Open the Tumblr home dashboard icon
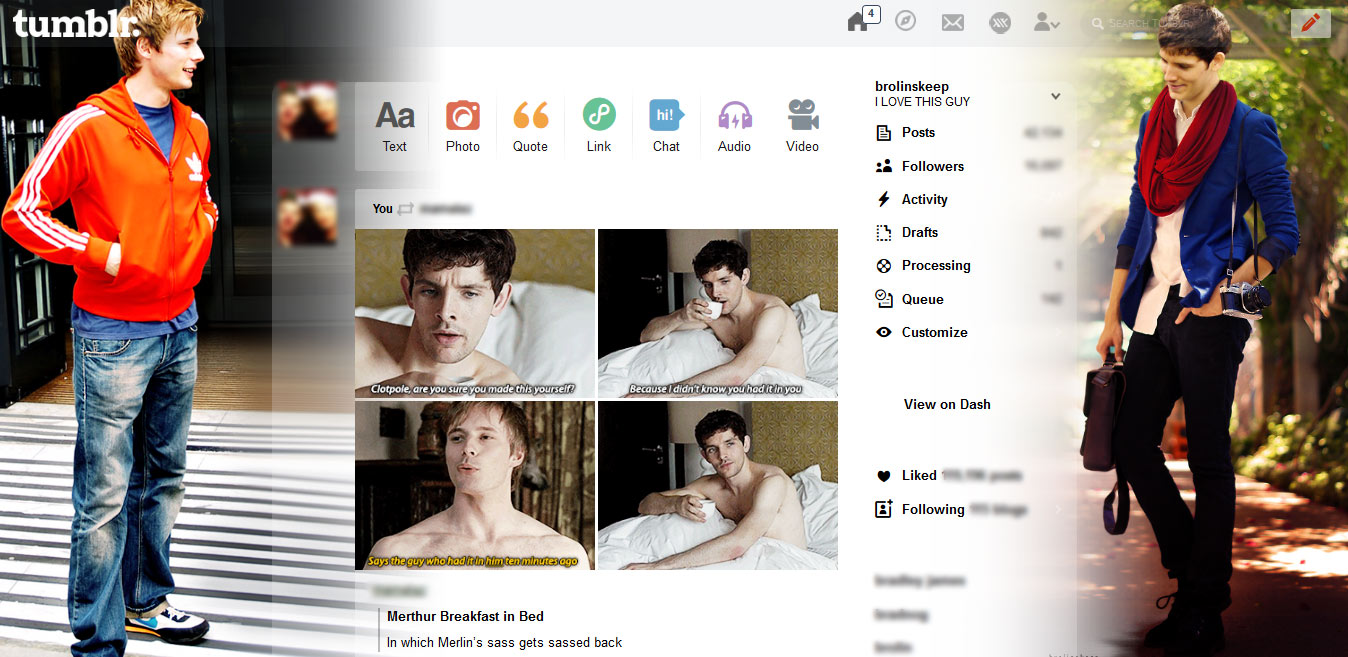The height and width of the screenshot is (657, 1348). click(x=858, y=22)
